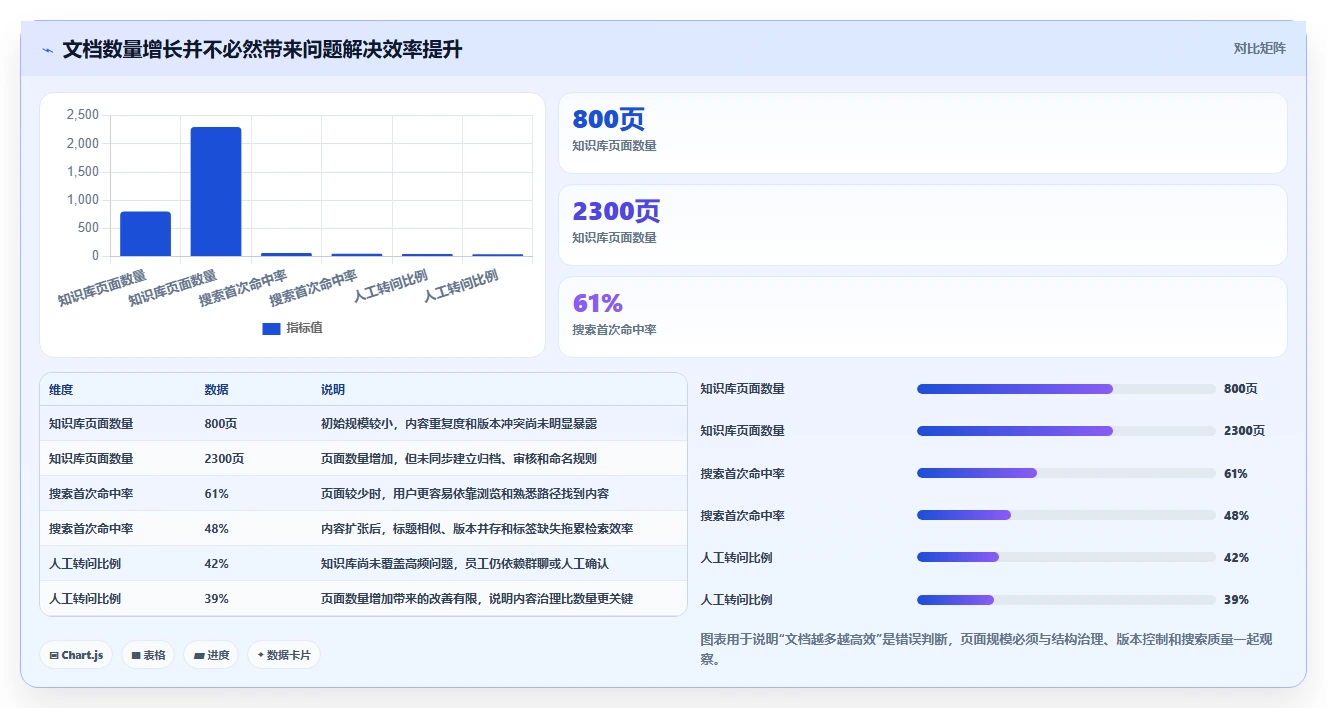Click the 800页 cell in the table
Screen dimensions: 1327x708
220,424
